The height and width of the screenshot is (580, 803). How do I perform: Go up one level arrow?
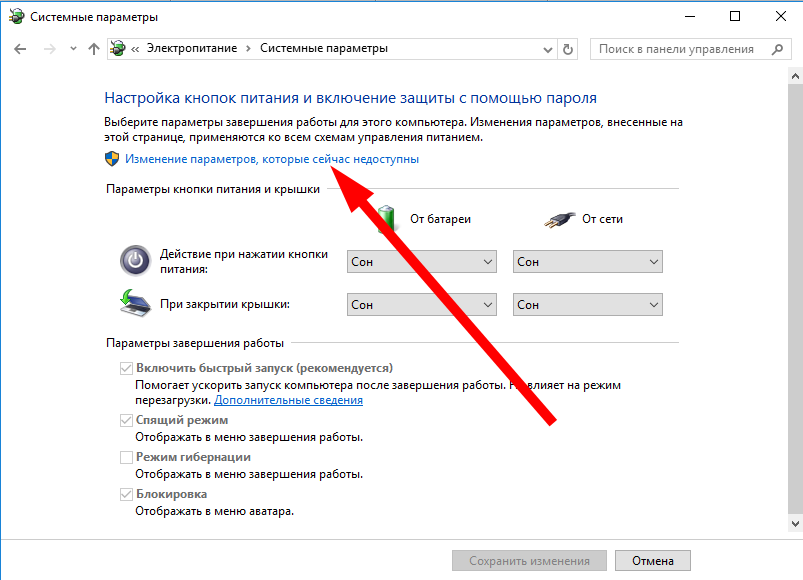pos(93,49)
